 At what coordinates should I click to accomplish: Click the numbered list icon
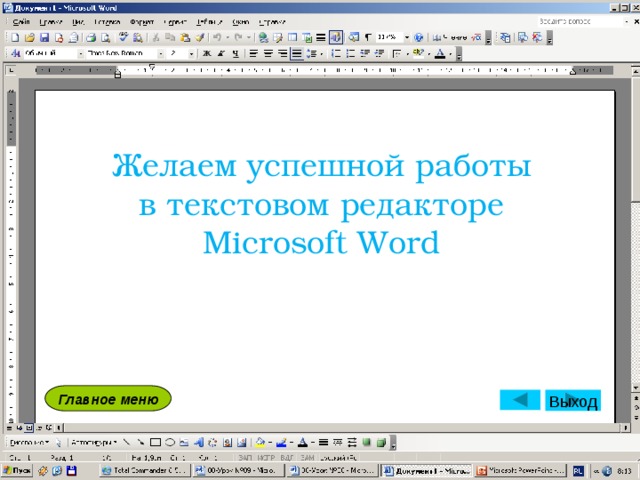336,53
